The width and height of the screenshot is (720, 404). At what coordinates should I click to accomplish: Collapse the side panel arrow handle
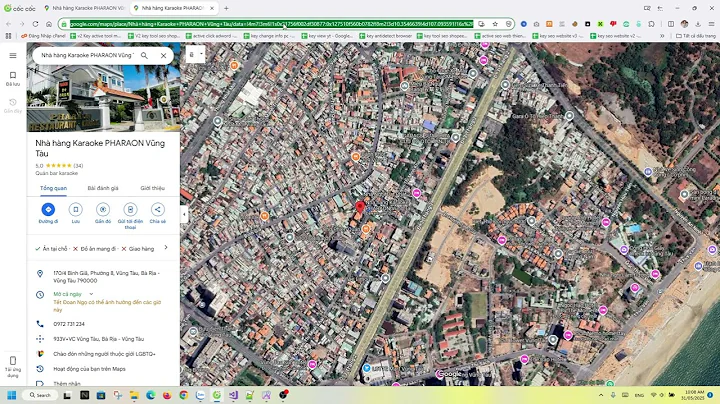(x=184, y=214)
